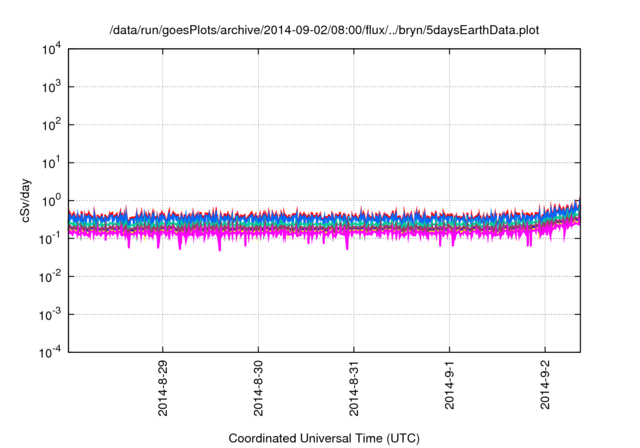Image resolution: width=640 pixels, height=448 pixels.
Task: Click the 10^-3 y-axis tick label
Action: coord(50,315)
